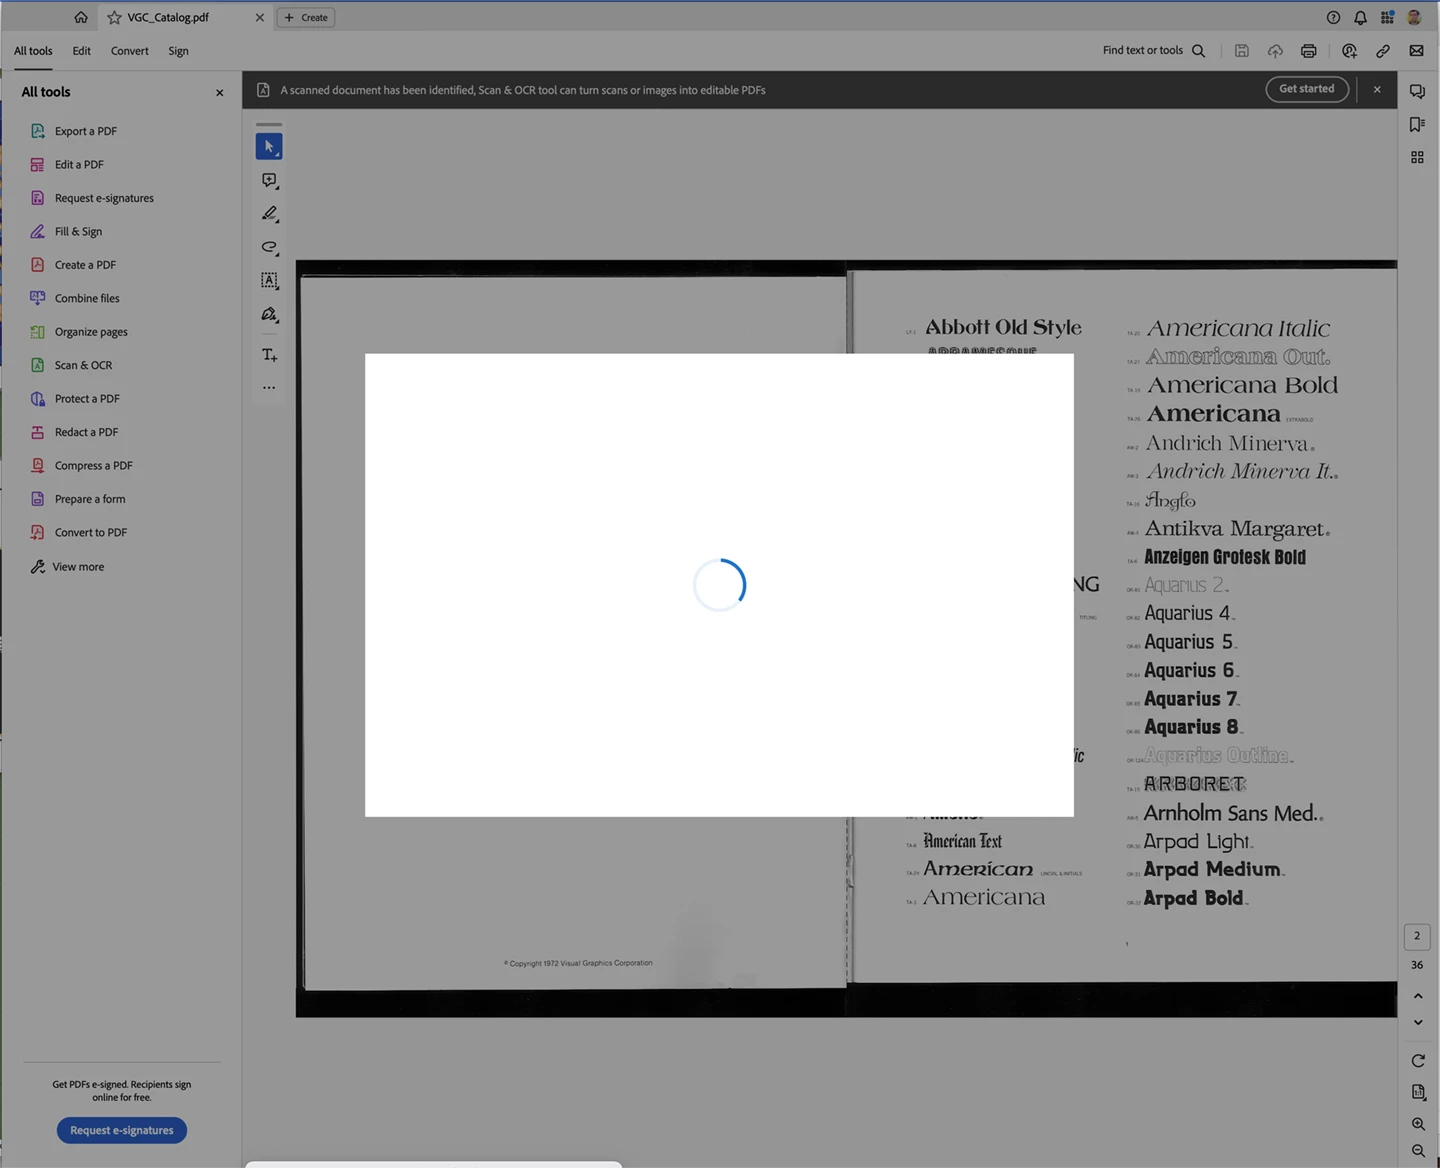Click the zoom out icon

tap(1418, 1151)
